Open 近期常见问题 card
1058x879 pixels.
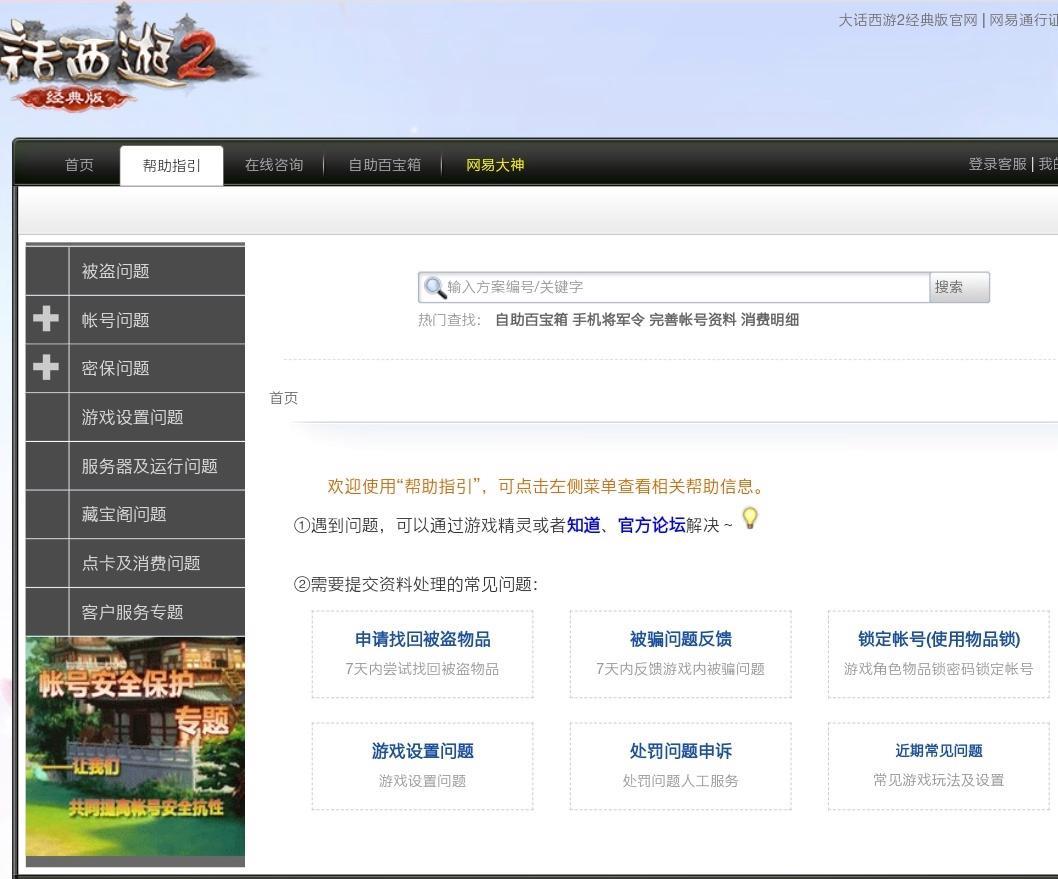pos(939,766)
